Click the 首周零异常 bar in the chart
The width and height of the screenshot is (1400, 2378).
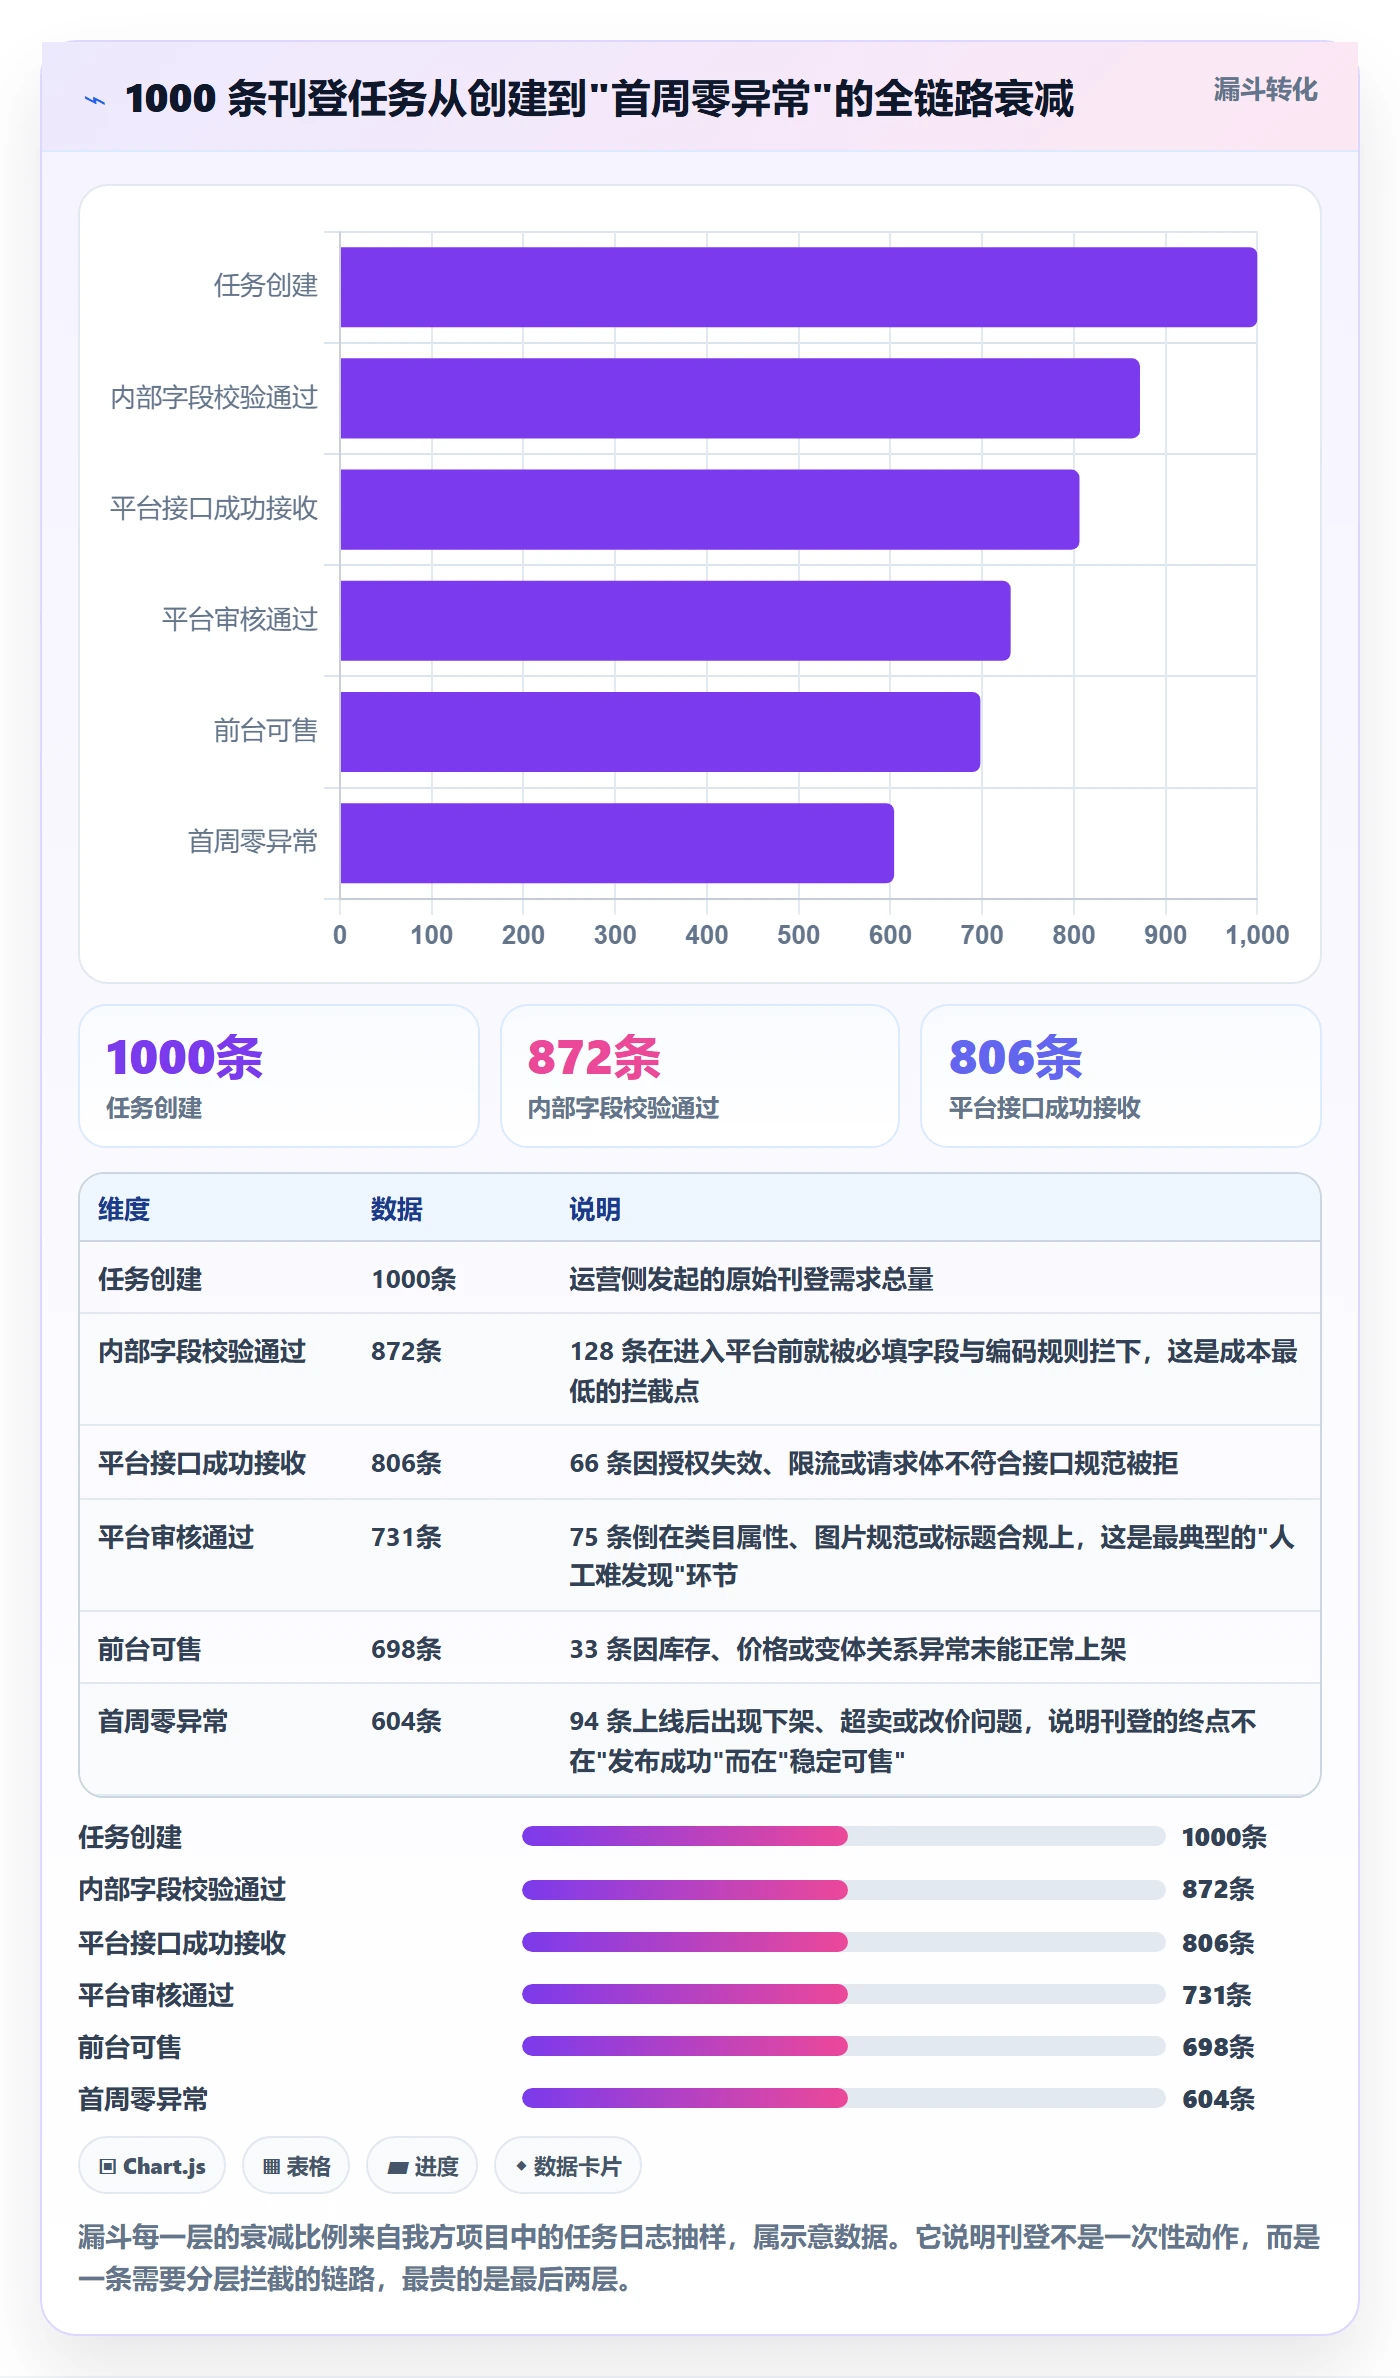pyautogui.click(x=617, y=842)
